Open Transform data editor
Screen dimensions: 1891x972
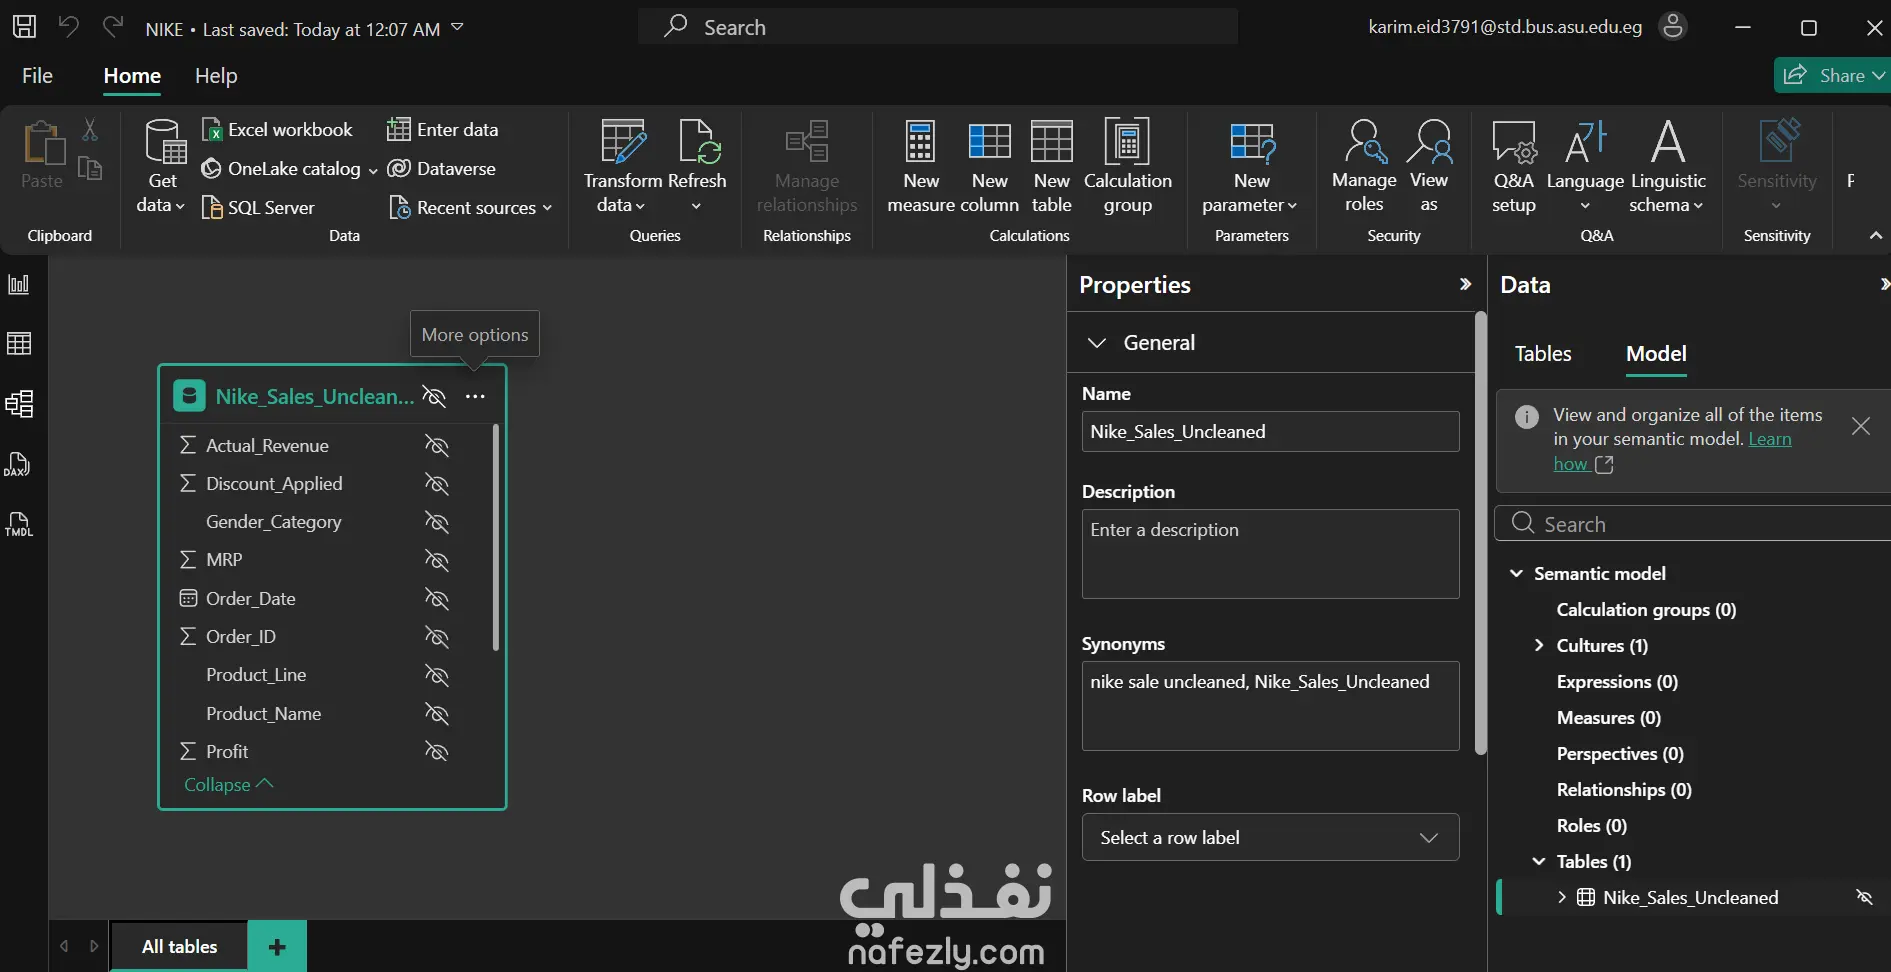click(x=623, y=166)
